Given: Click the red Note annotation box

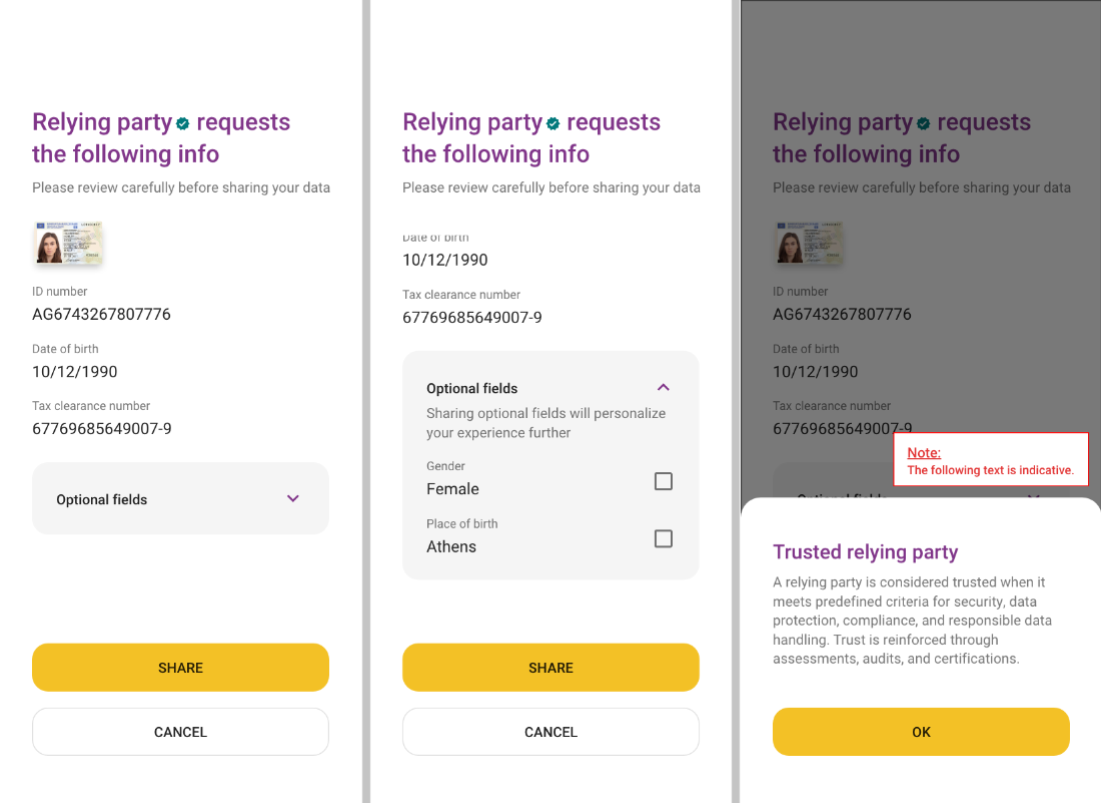Looking at the screenshot, I should (990, 460).
